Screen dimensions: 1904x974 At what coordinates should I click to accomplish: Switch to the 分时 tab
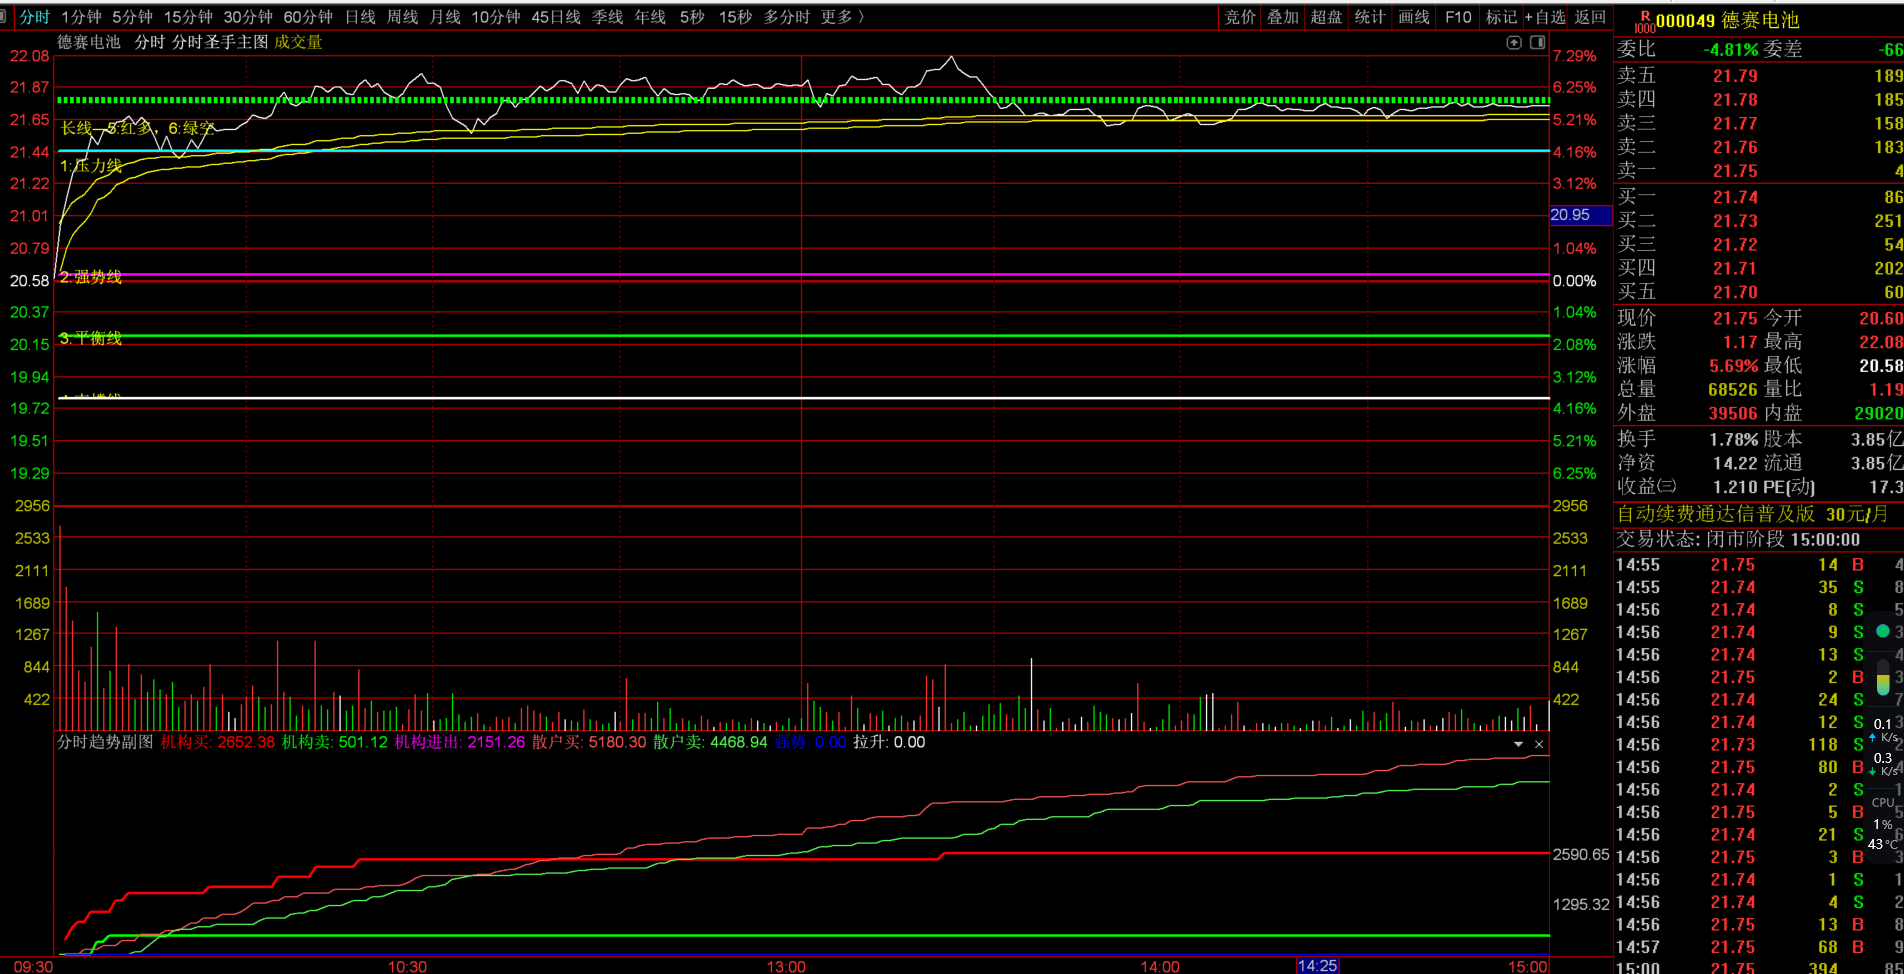34,17
